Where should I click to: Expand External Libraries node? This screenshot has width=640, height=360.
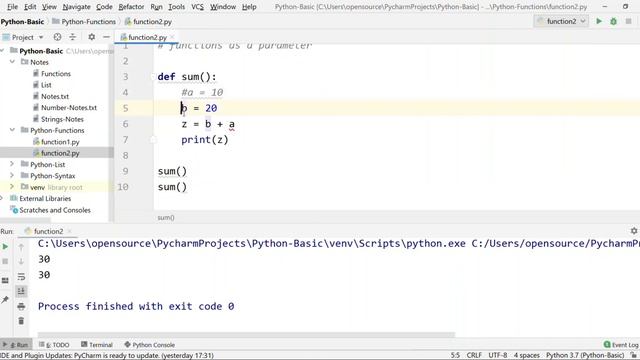[x=2, y=198]
